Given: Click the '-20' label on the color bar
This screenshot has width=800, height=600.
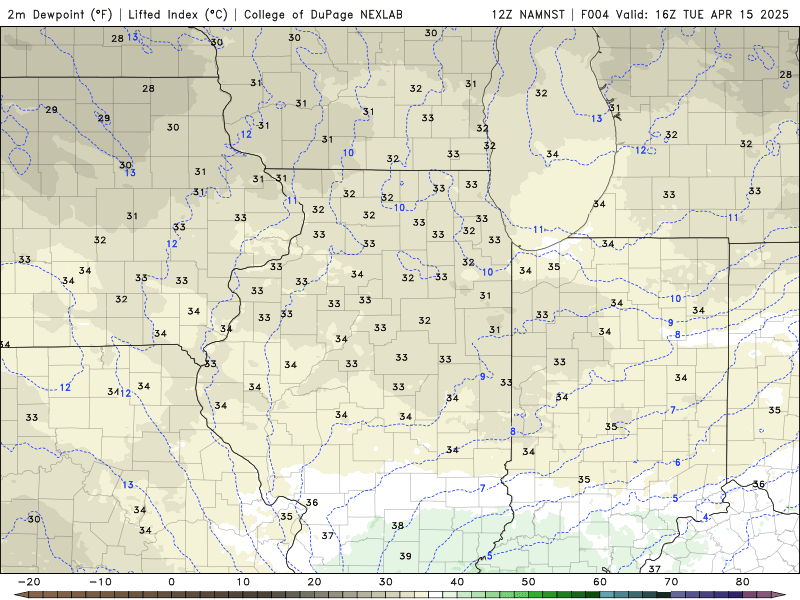Looking at the screenshot, I should pos(29,582).
